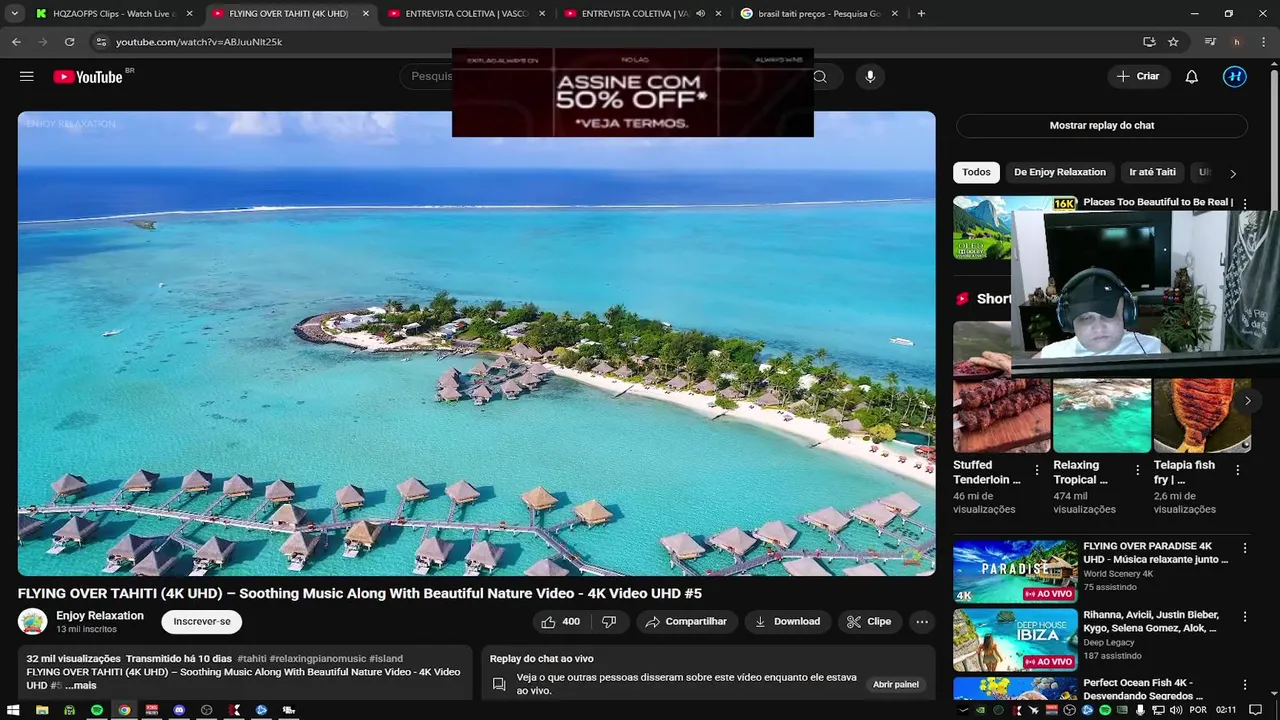This screenshot has width=1280, height=720.
Task: Open Discord from the taskbar
Action: [x=179, y=710]
